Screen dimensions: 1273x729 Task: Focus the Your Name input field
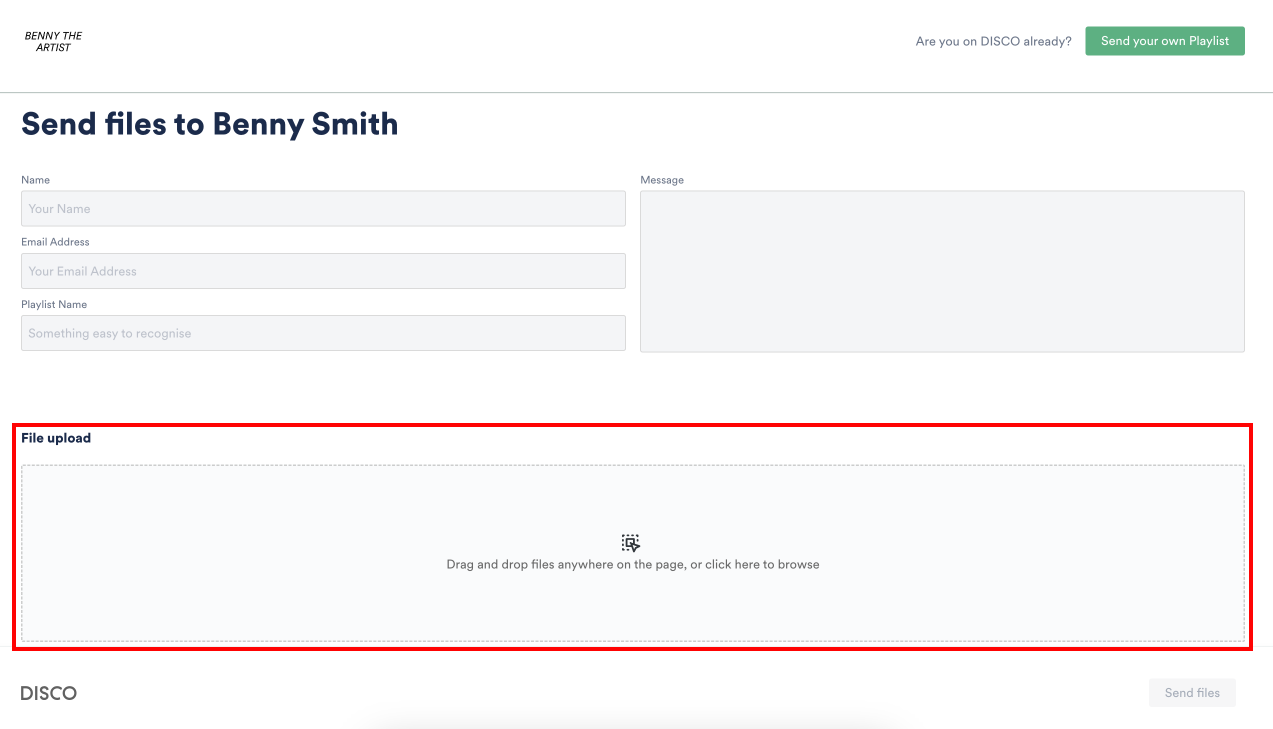tap(323, 209)
